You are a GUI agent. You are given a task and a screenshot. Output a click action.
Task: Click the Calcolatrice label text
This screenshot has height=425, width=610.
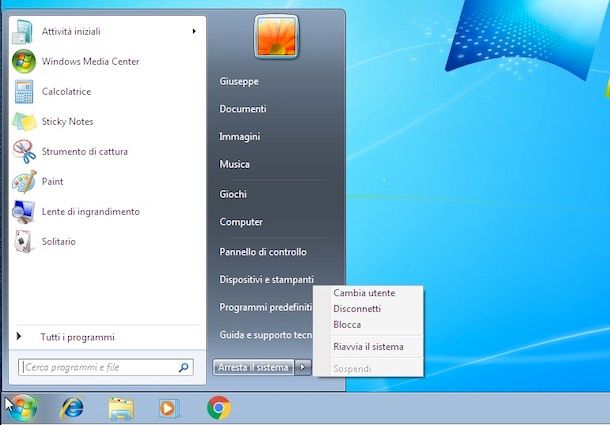tap(66, 91)
